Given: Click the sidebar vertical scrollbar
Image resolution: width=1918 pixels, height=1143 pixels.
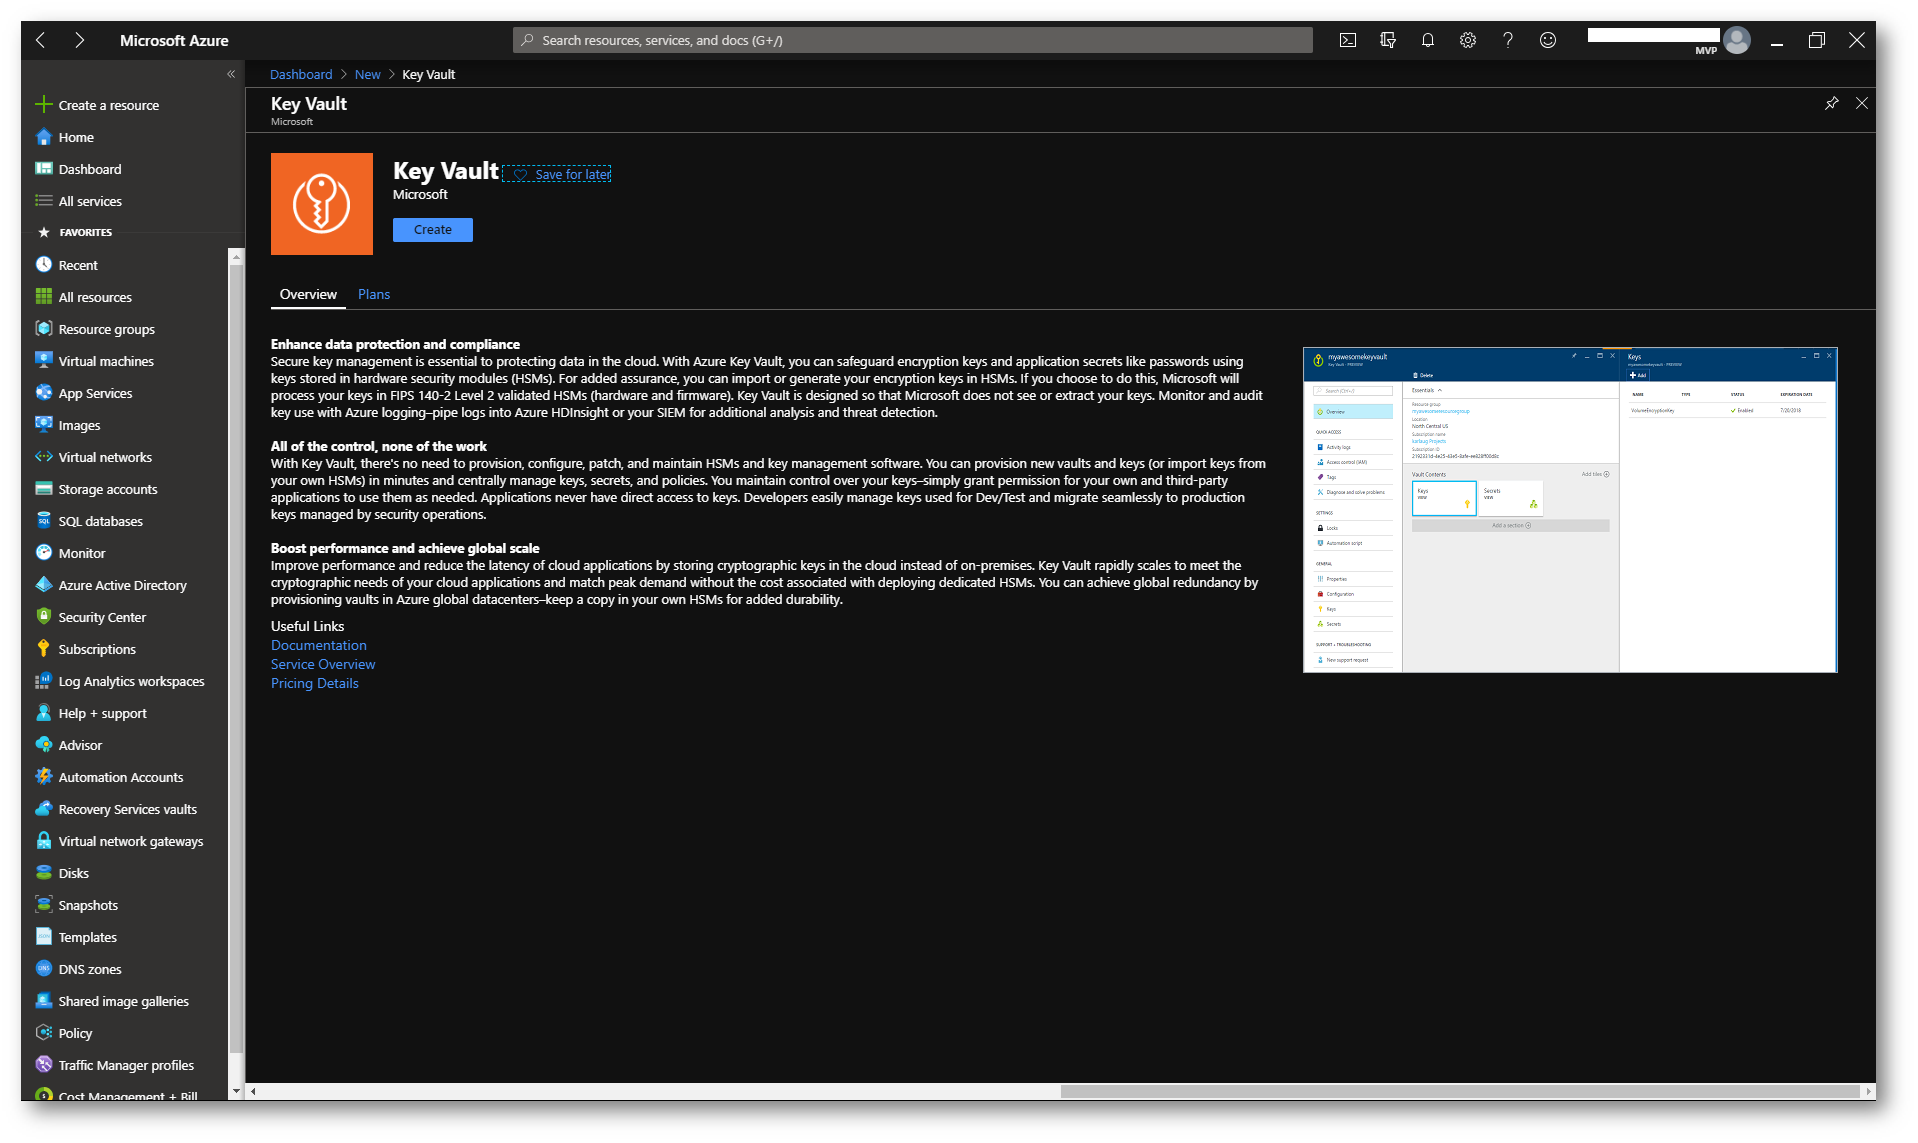Looking at the screenshot, I should [236, 657].
